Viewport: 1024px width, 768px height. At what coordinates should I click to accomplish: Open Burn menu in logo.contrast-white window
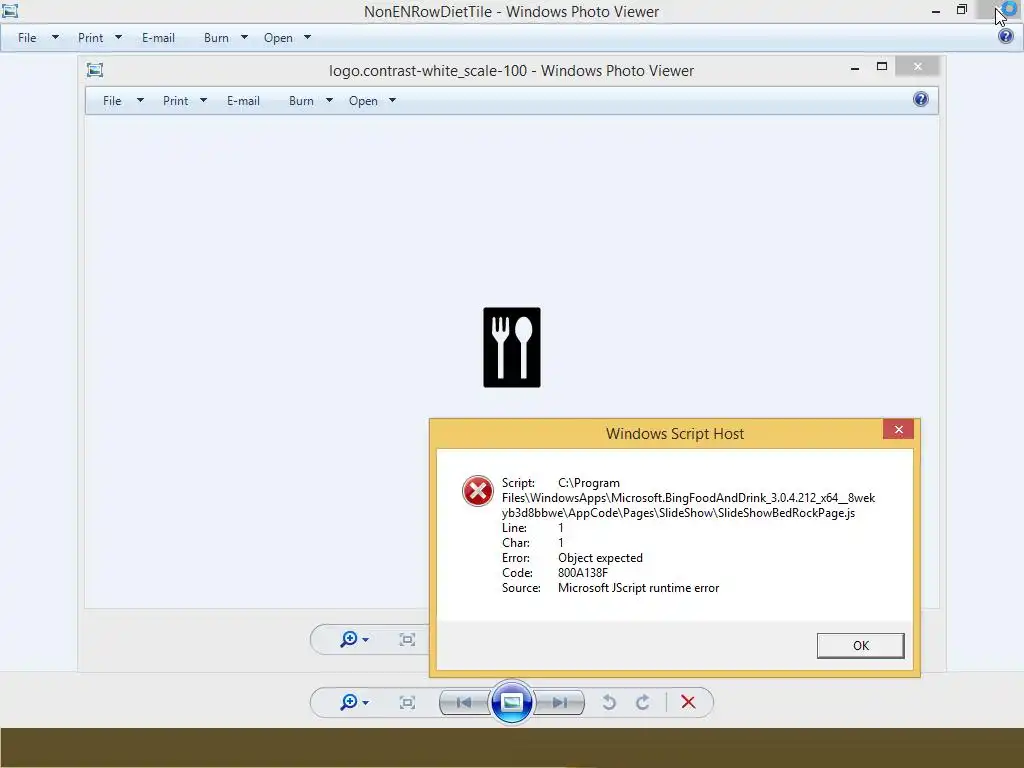(301, 101)
